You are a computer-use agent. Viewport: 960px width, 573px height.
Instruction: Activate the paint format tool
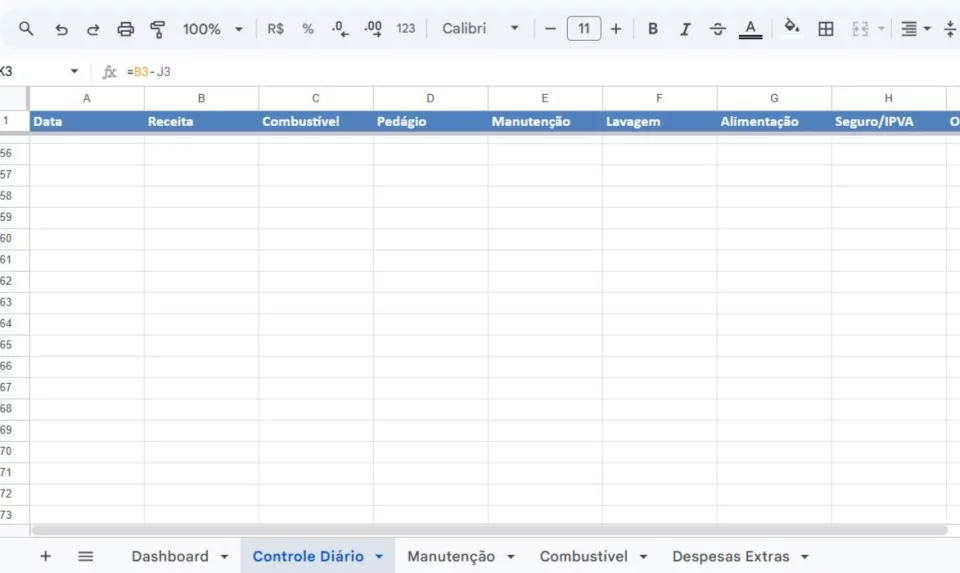coord(157,29)
